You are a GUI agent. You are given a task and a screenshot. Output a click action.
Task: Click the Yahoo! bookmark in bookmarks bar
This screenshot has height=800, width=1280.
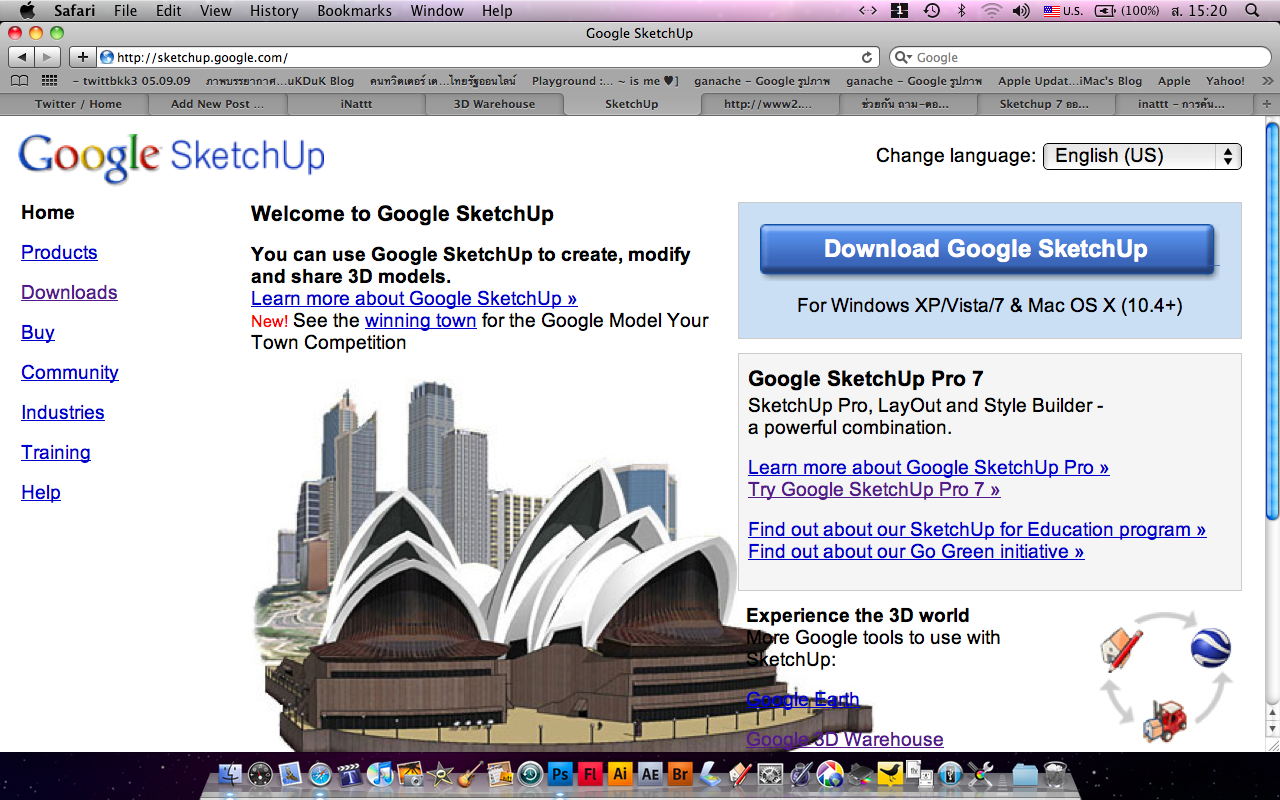tap(1225, 81)
